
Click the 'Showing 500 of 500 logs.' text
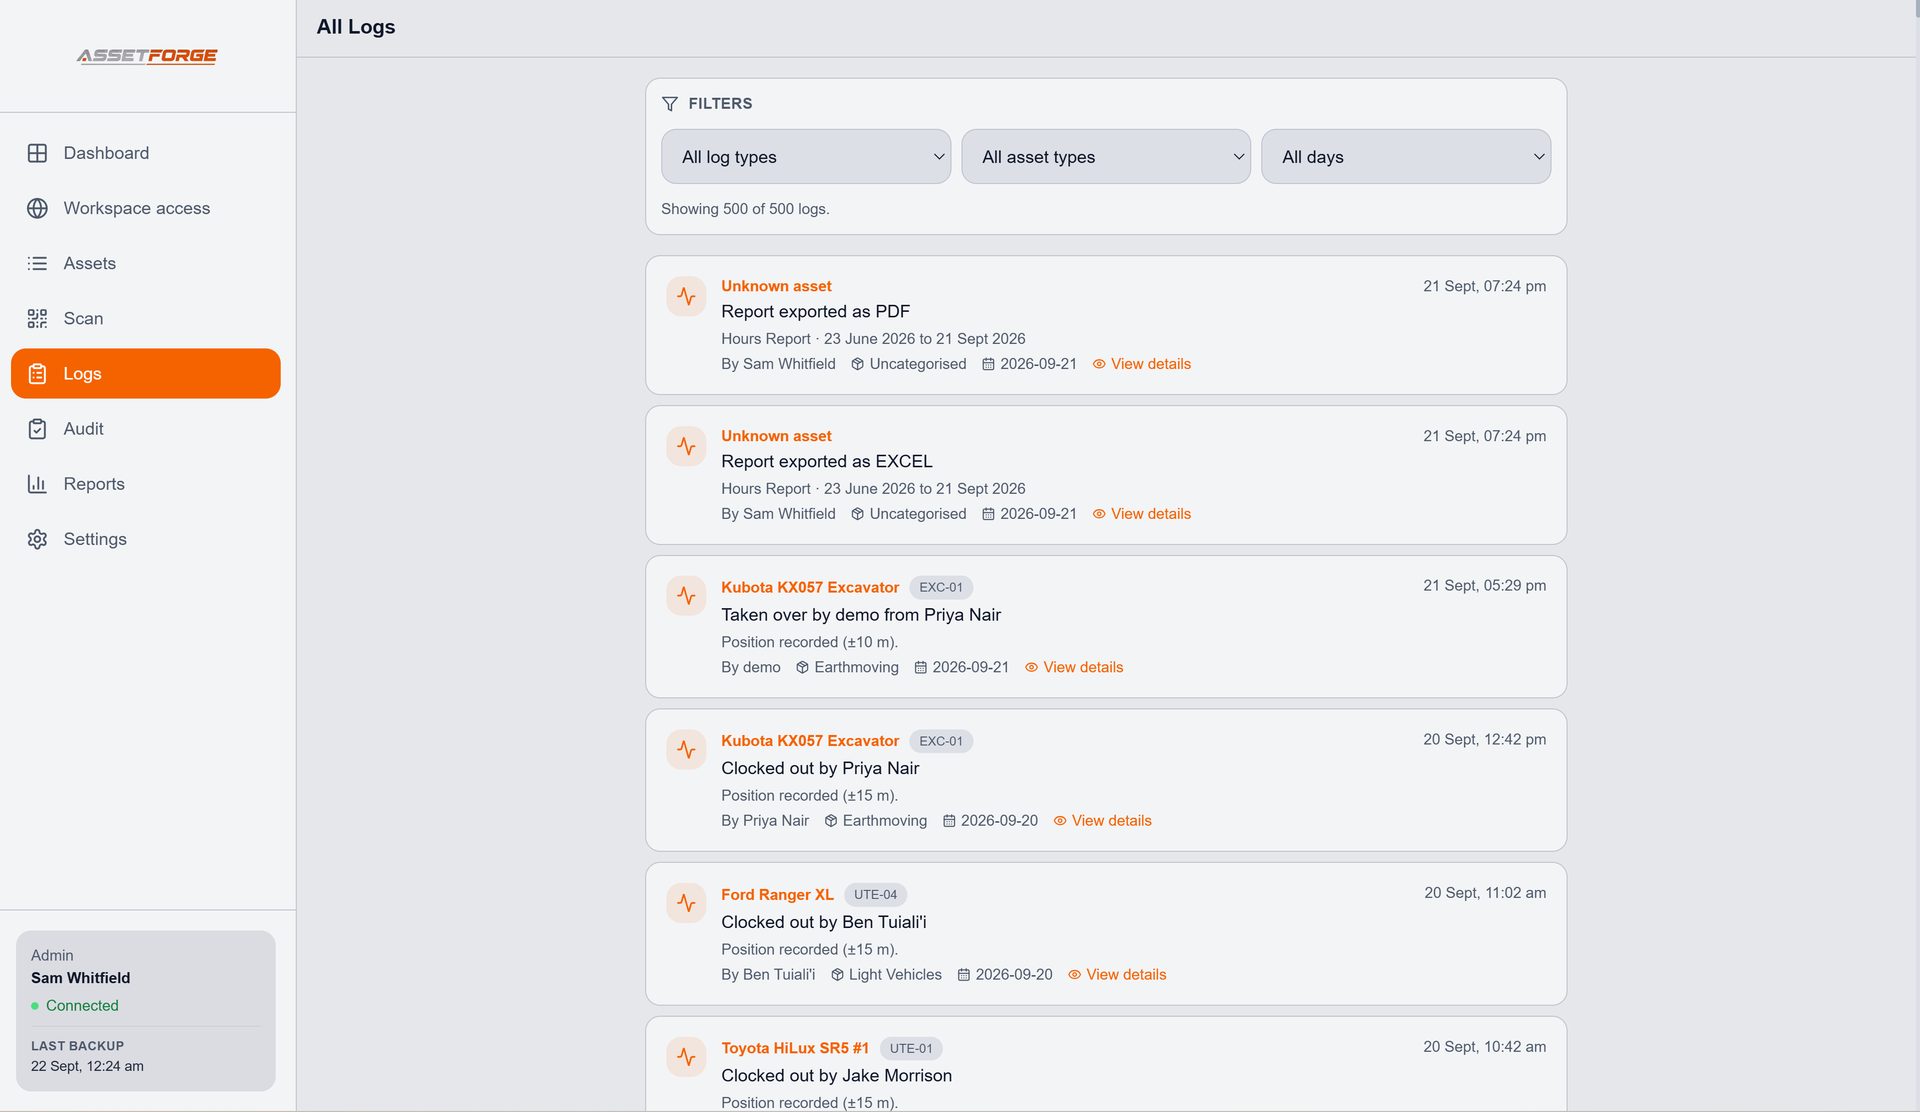[x=745, y=209]
